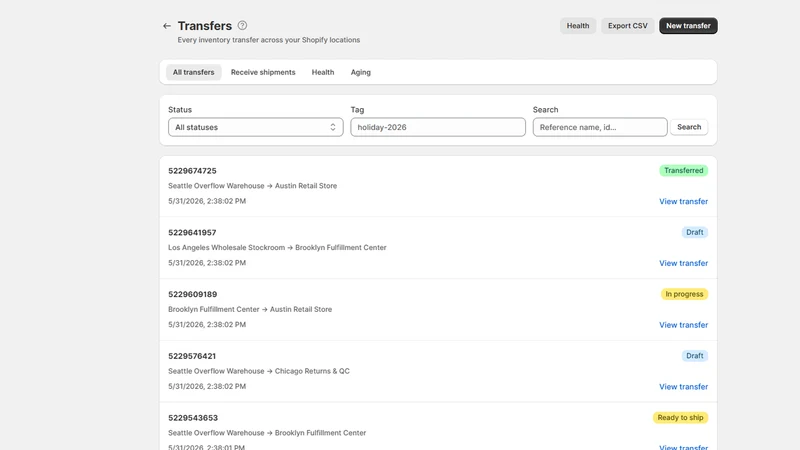Select the All transfers tab

coord(193,72)
